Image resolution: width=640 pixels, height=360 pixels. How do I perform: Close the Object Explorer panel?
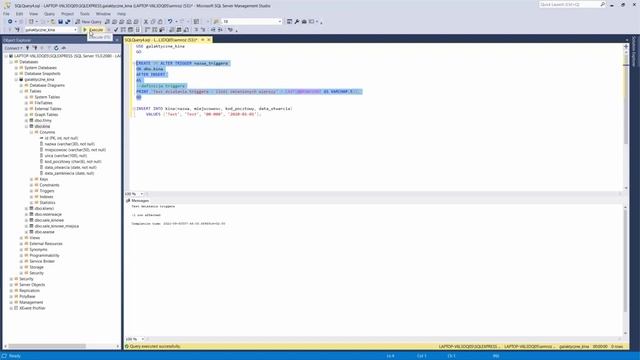pos(117,40)
